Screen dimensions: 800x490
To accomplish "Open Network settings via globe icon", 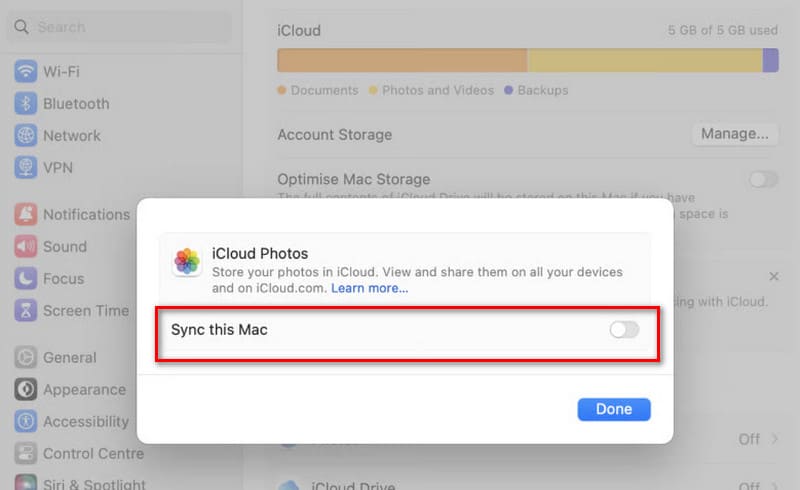I will [x=26, y=136].
